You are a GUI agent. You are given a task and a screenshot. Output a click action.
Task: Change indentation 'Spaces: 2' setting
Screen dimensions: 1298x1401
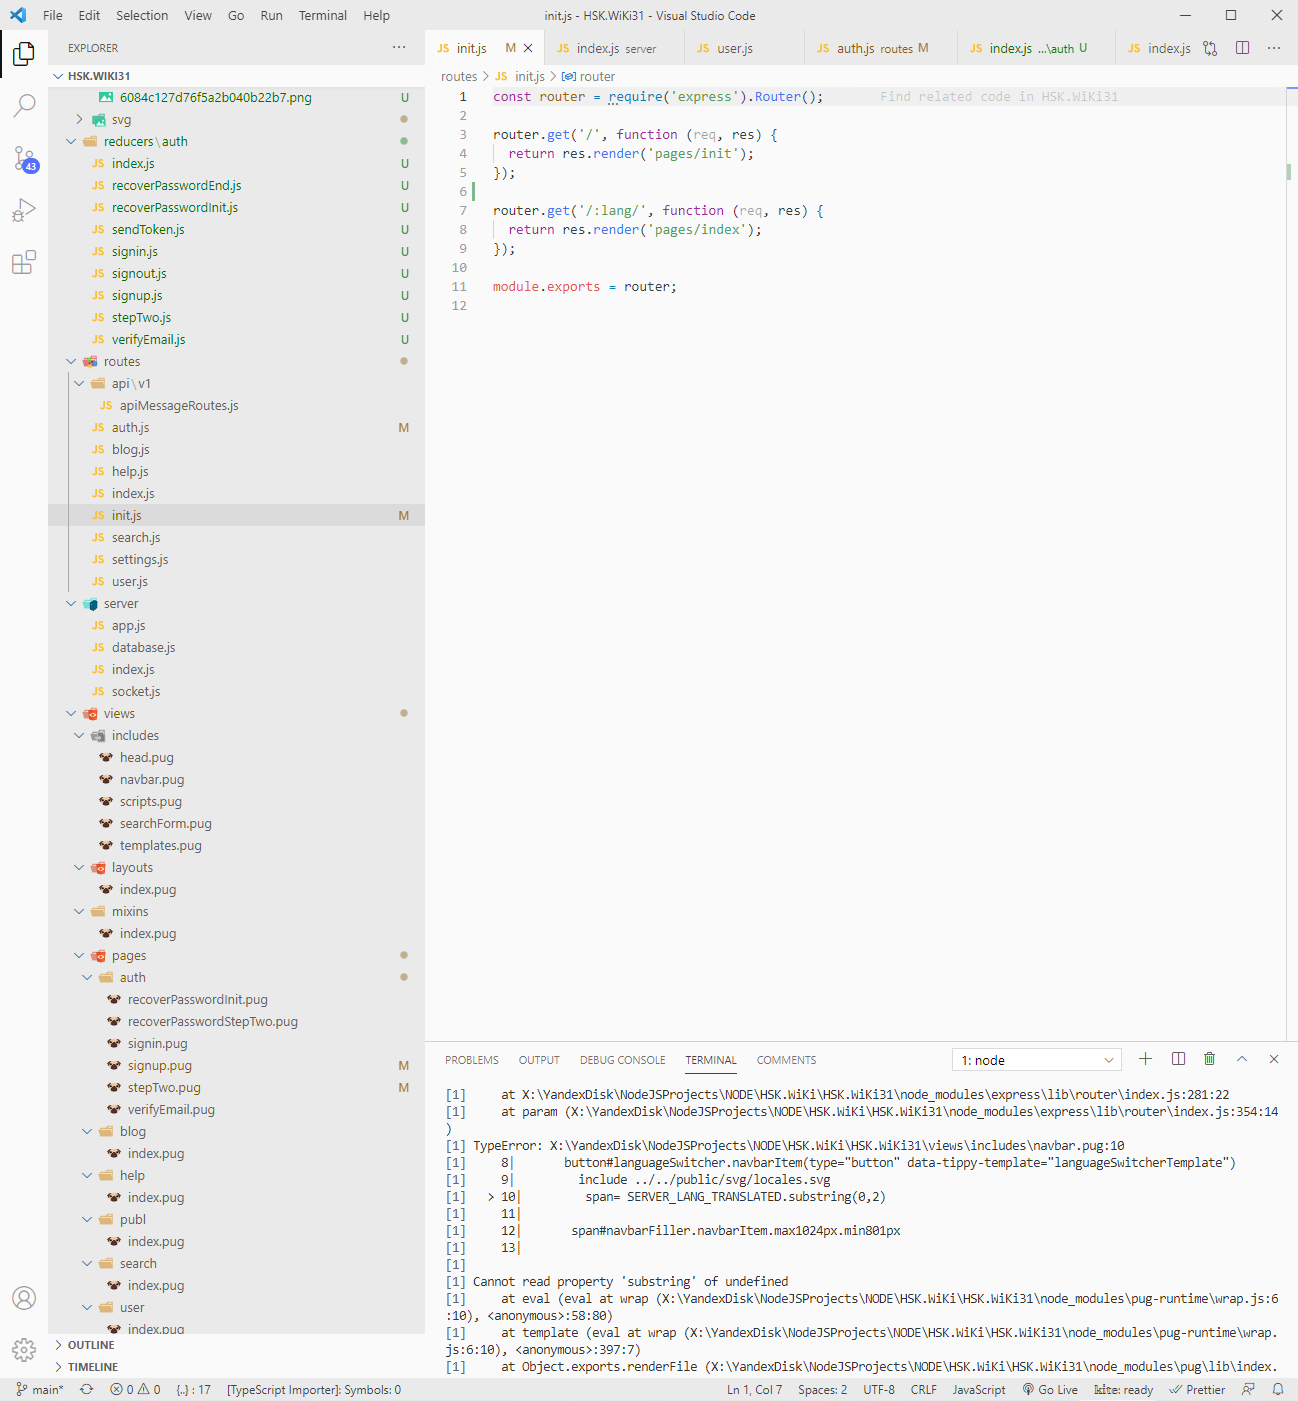point(823,1390)
